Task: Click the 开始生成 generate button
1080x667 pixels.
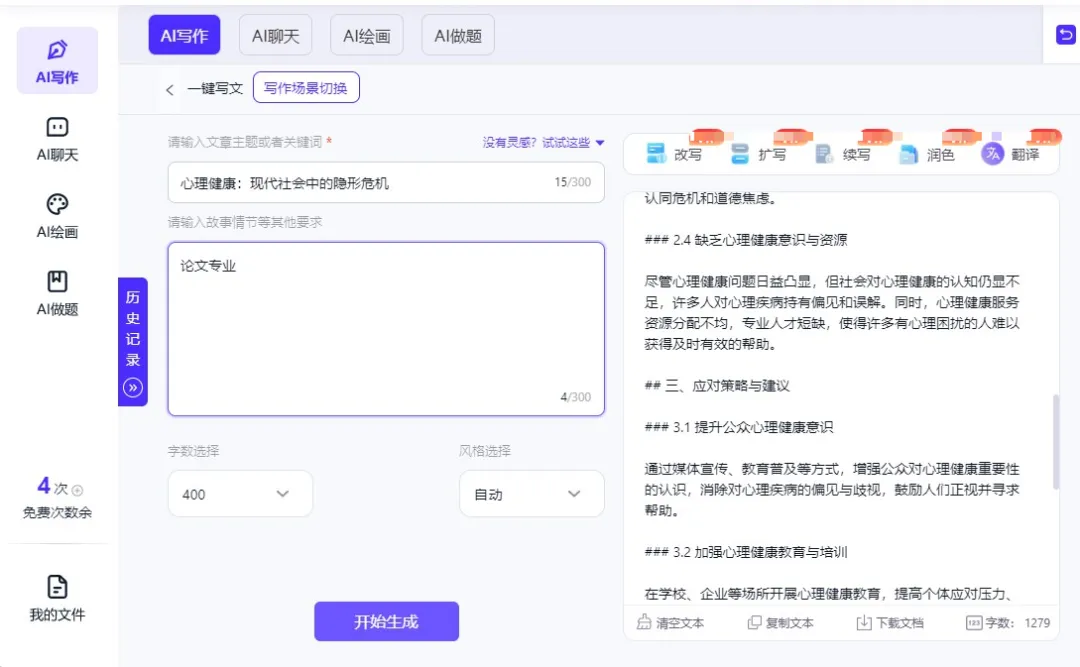Action: (x=386, y=621)
